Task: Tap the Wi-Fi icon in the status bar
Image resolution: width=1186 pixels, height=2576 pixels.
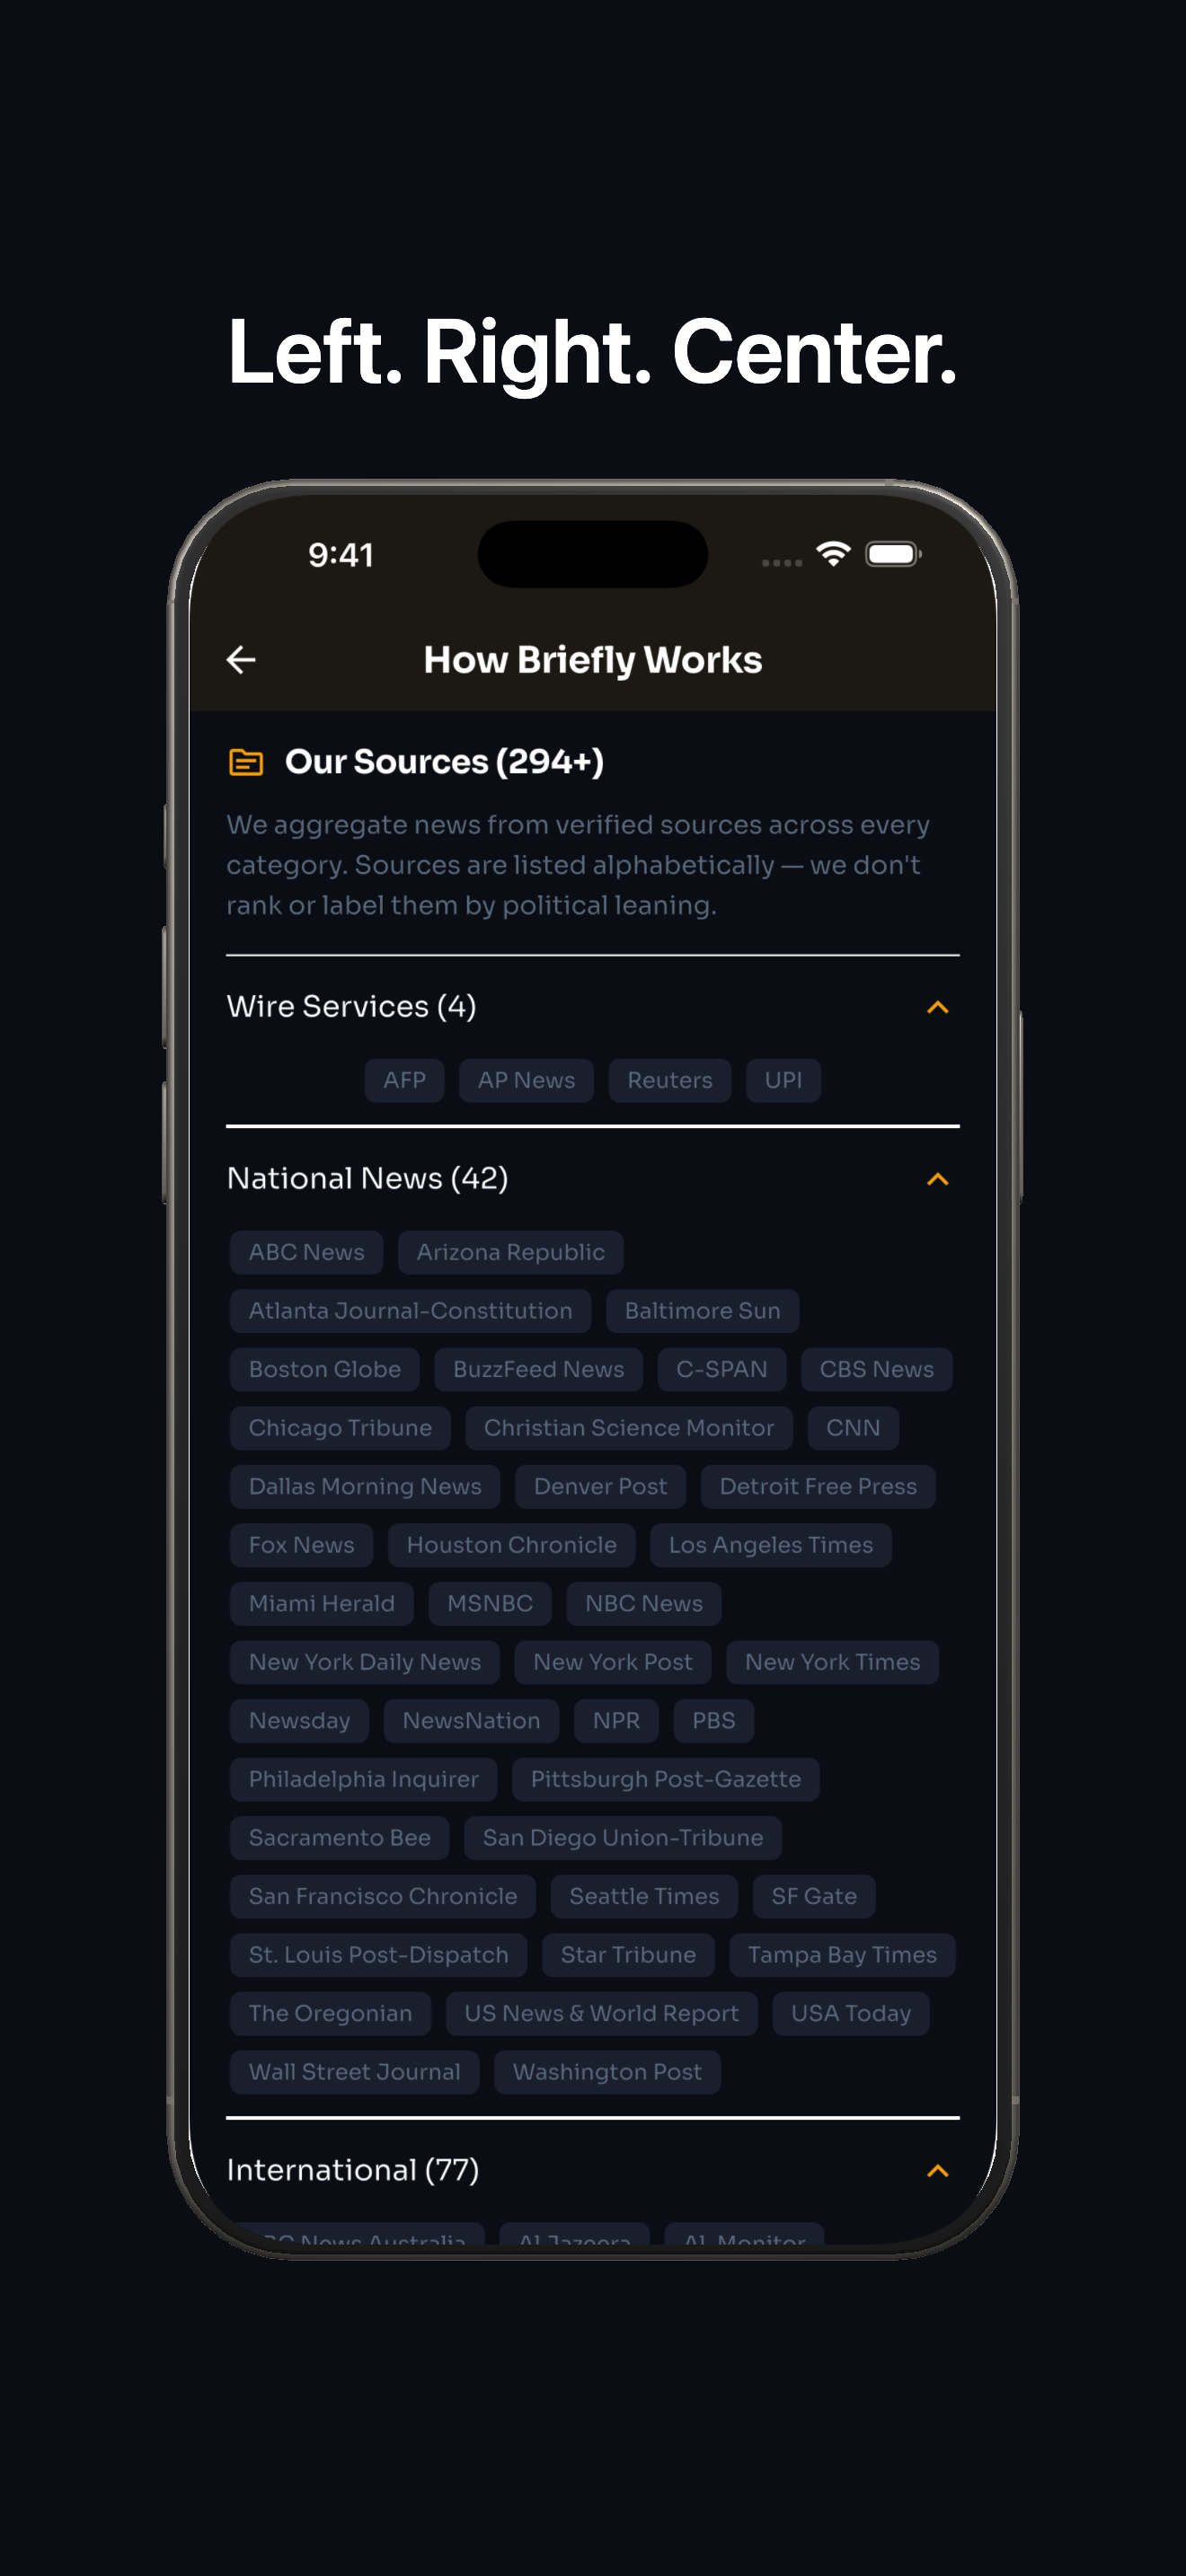Action: [x=833, y=553]
